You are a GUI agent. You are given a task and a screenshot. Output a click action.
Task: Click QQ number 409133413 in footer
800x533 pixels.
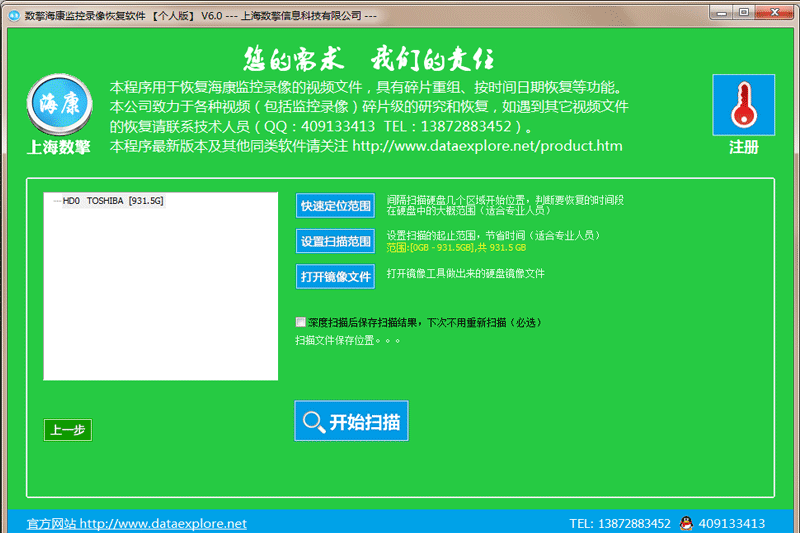732,524
